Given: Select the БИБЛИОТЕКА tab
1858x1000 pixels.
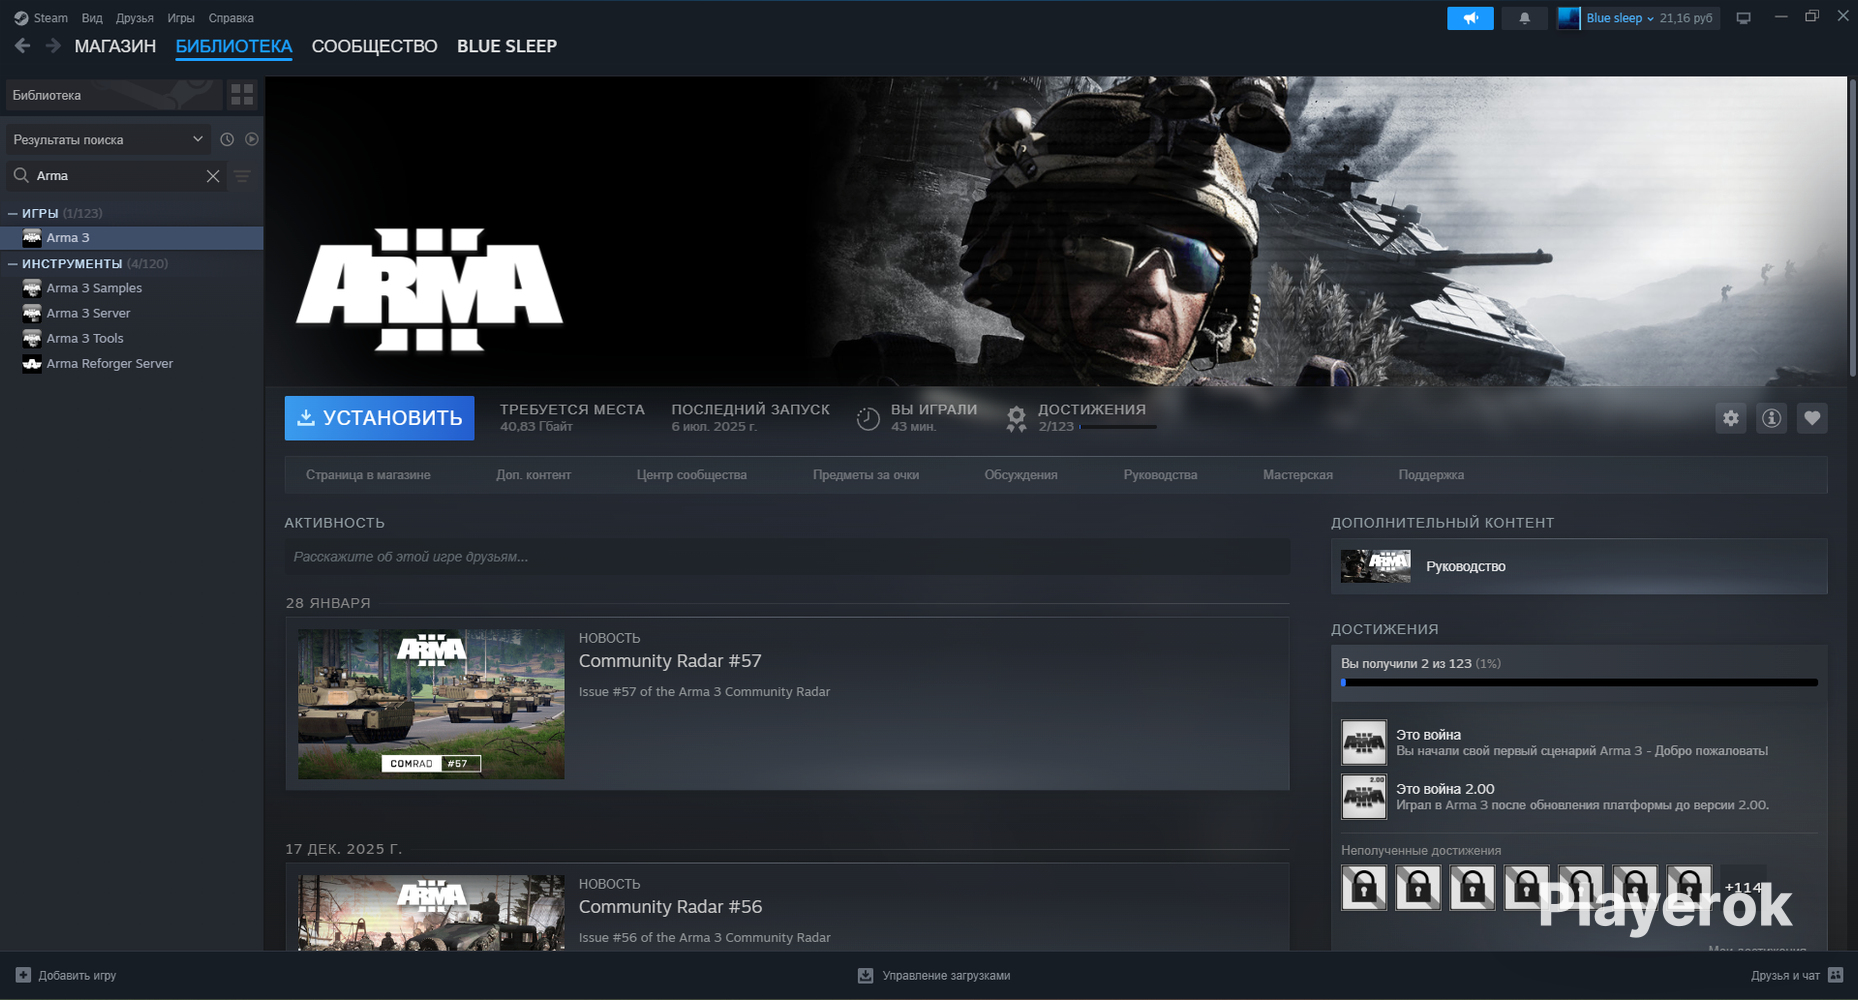Looking at the screenshot, I should click(234, 46).
